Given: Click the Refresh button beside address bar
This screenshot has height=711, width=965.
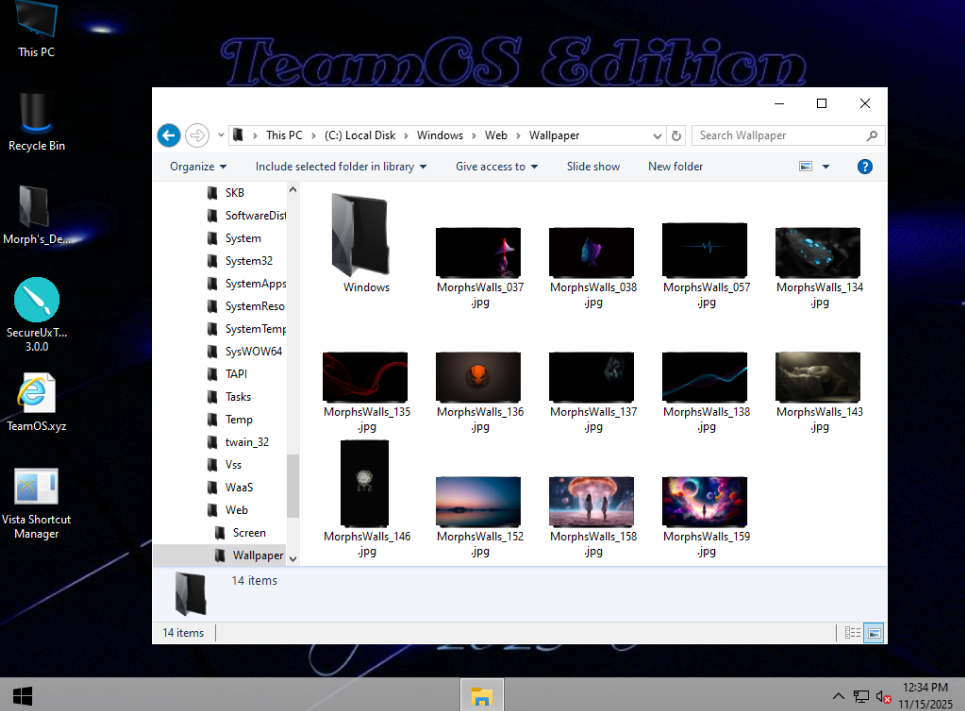Looking at the screenshot, I should [677, 136].
